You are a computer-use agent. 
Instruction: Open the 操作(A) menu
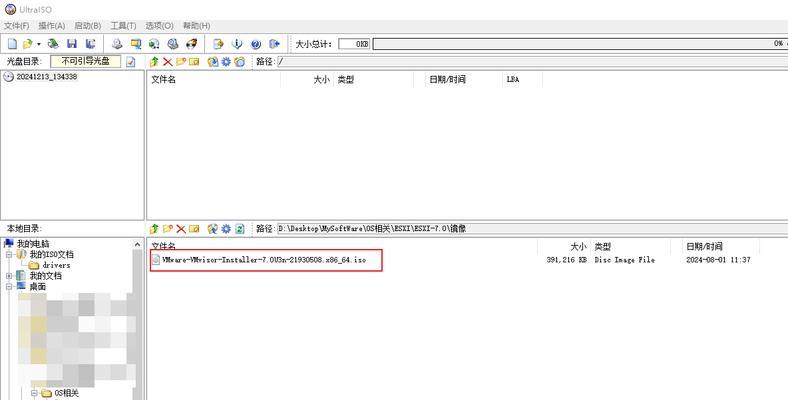click(x=52, y=26)
